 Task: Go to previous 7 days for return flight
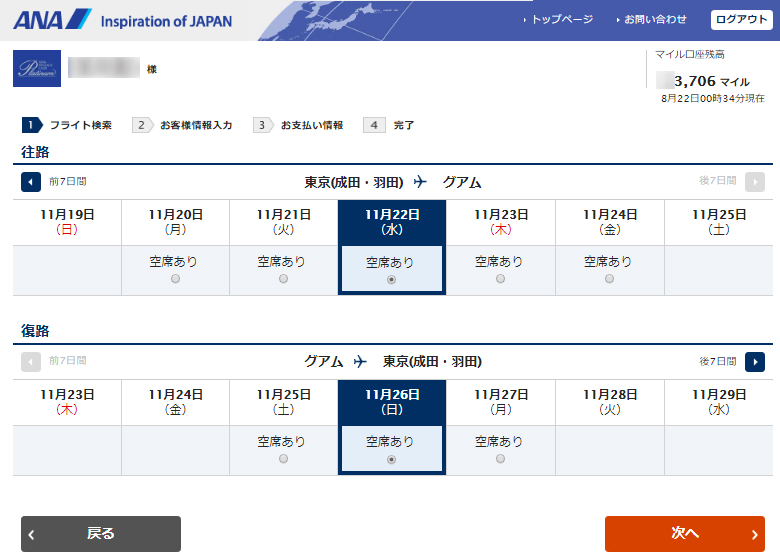pyautogui.click(x=31, y=361)
